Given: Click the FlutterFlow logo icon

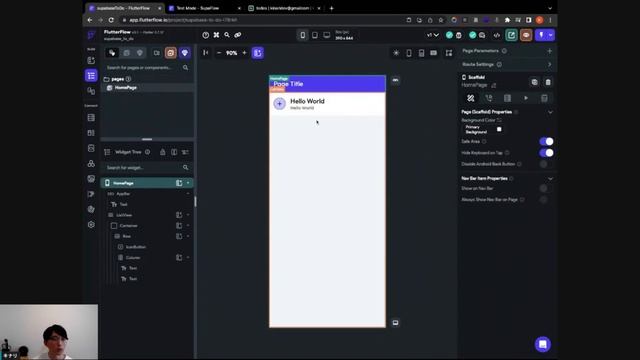Looking at the screenshot, I should coord(91,35).
